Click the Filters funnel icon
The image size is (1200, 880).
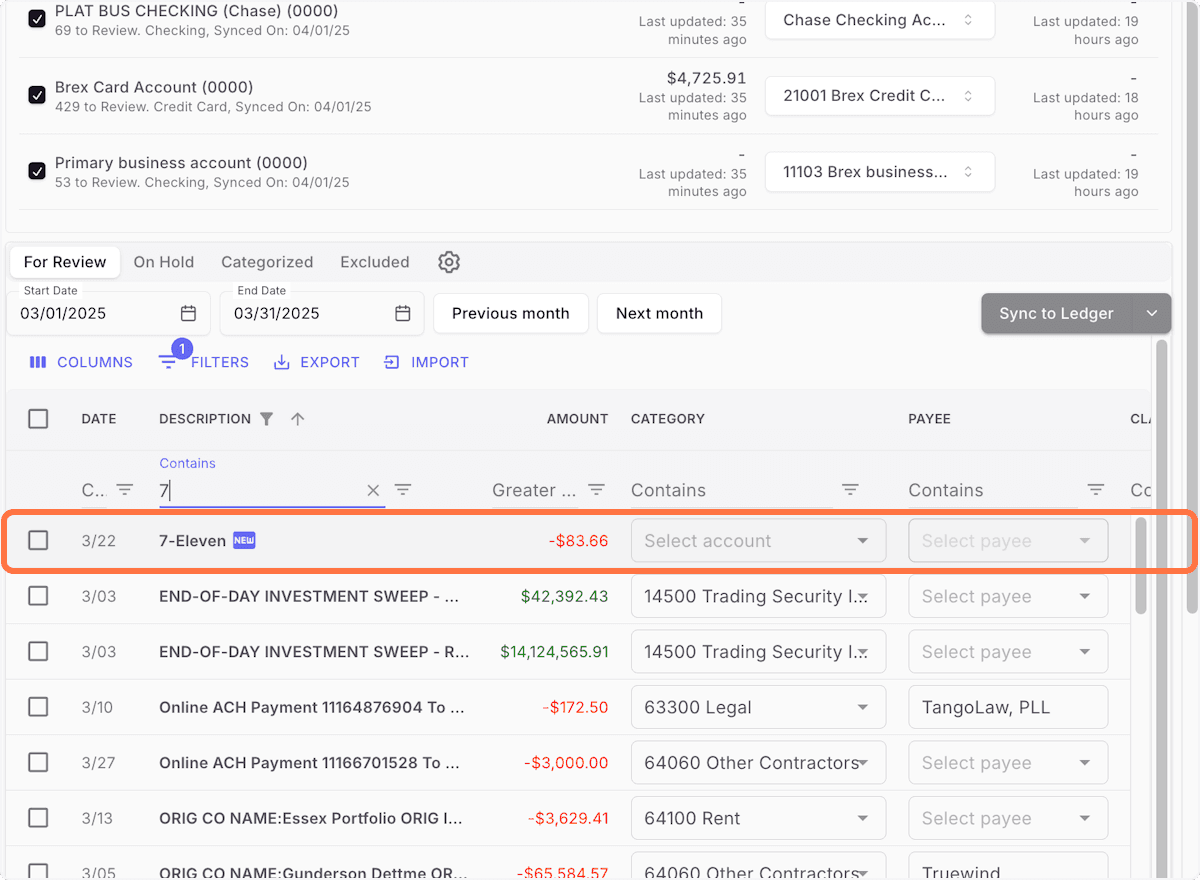coord(168,362)
